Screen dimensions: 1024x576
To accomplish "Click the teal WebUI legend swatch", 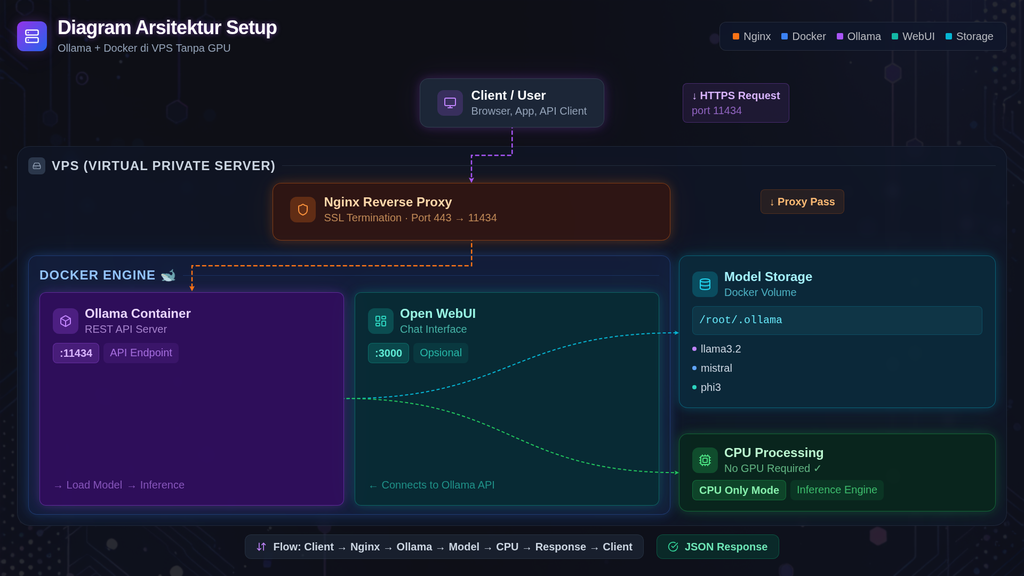I will [895, 37].
